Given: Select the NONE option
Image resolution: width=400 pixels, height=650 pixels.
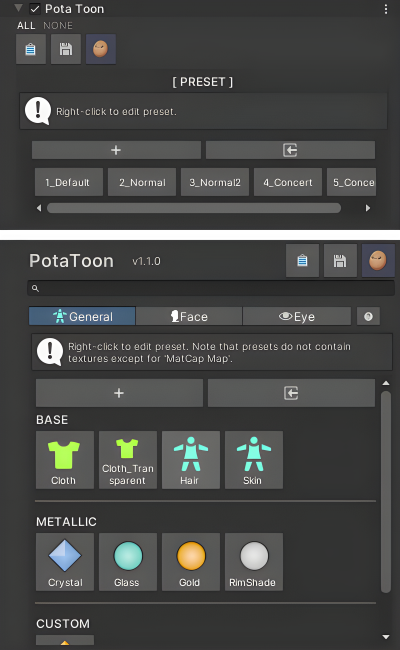Looking at the screenshot, I should pyautogui.click(x=58, y=26).
